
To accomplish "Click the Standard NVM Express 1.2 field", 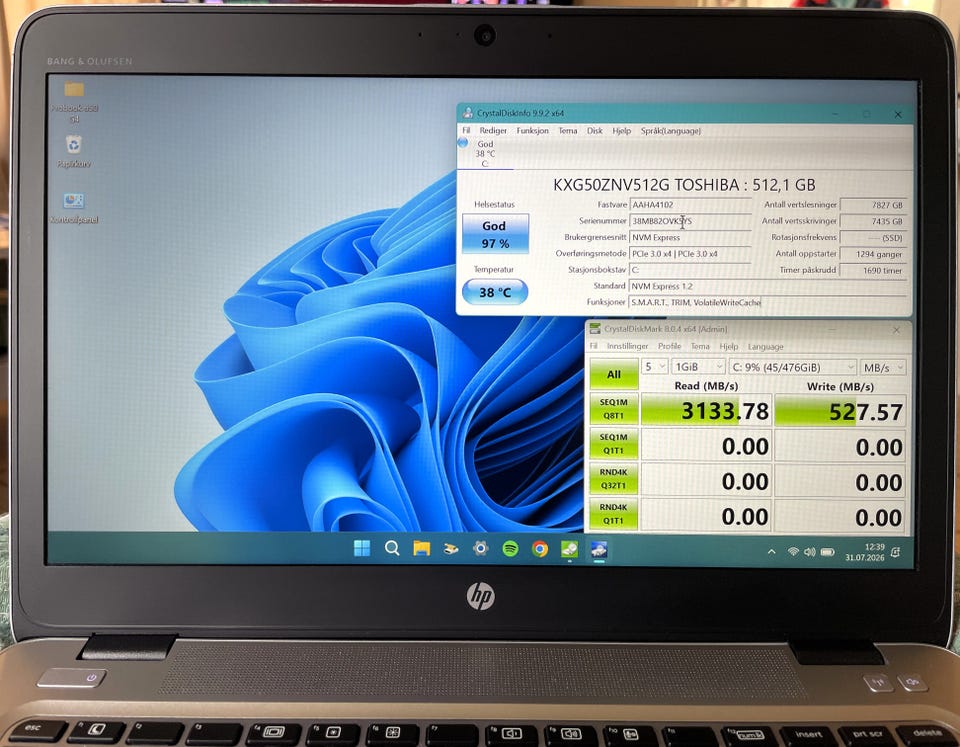I will point(767,286).
